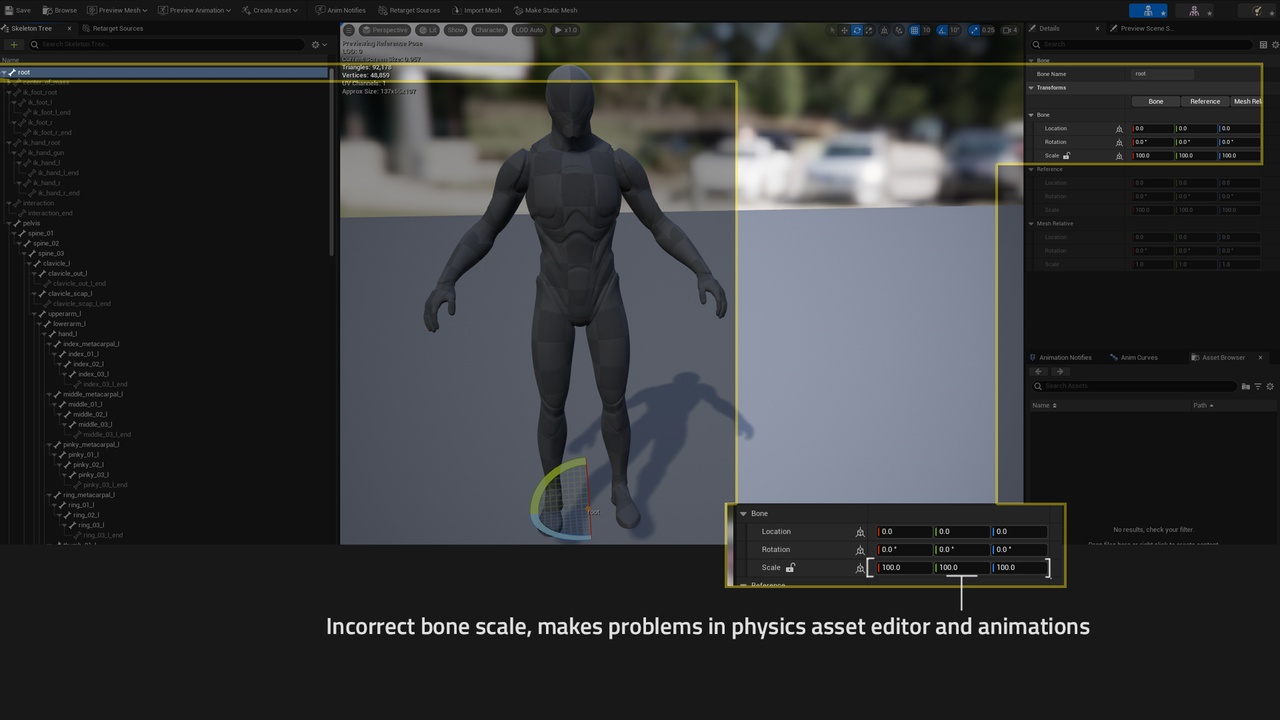Click the Bone Name text field
This screenshot has width=1280, height=720.
(x=1162, y=74)
